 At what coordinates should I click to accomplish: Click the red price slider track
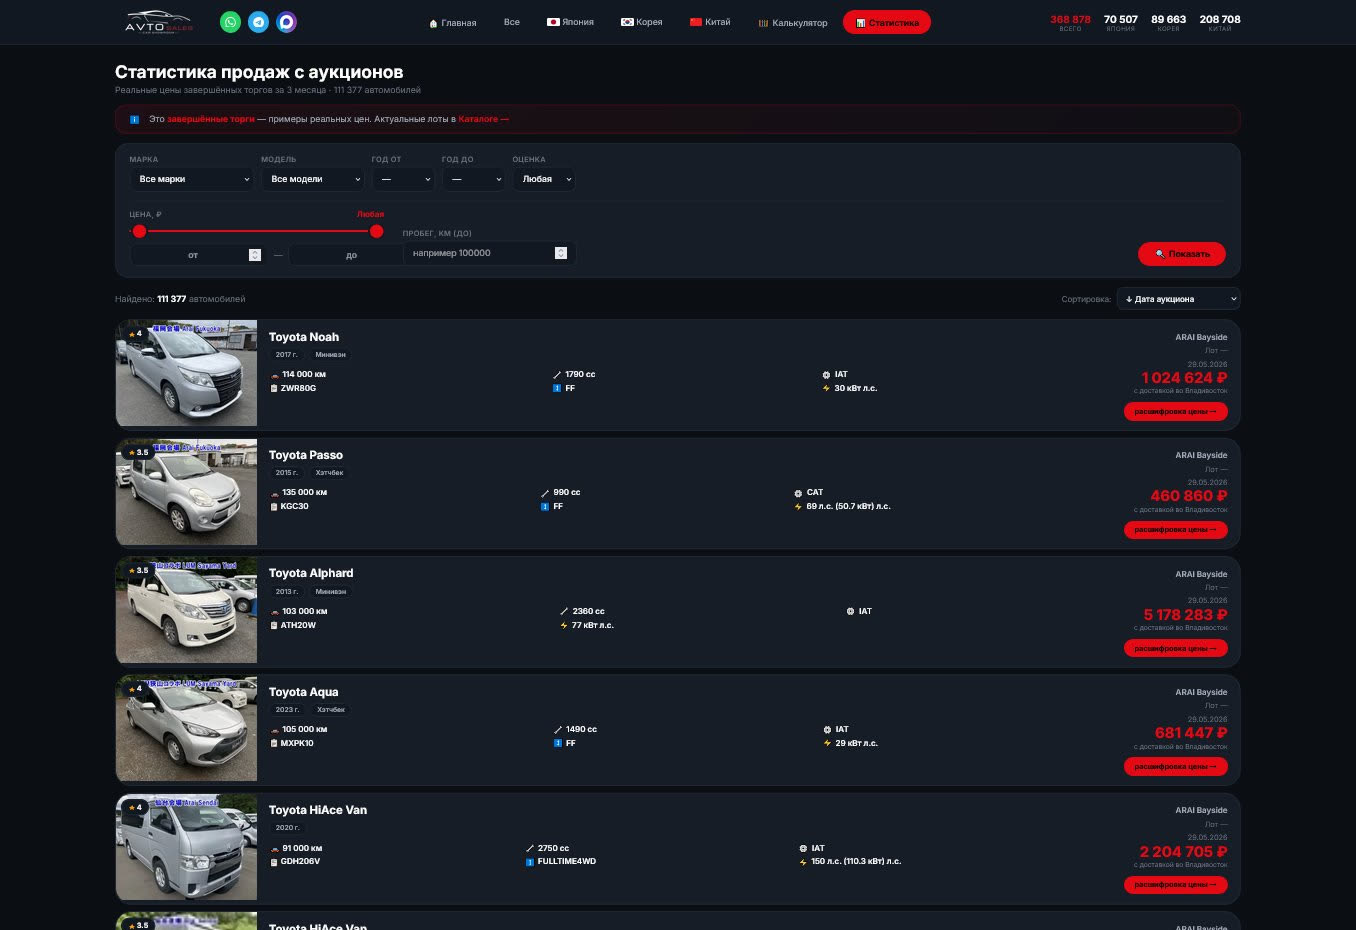click(x=258, y=231)
